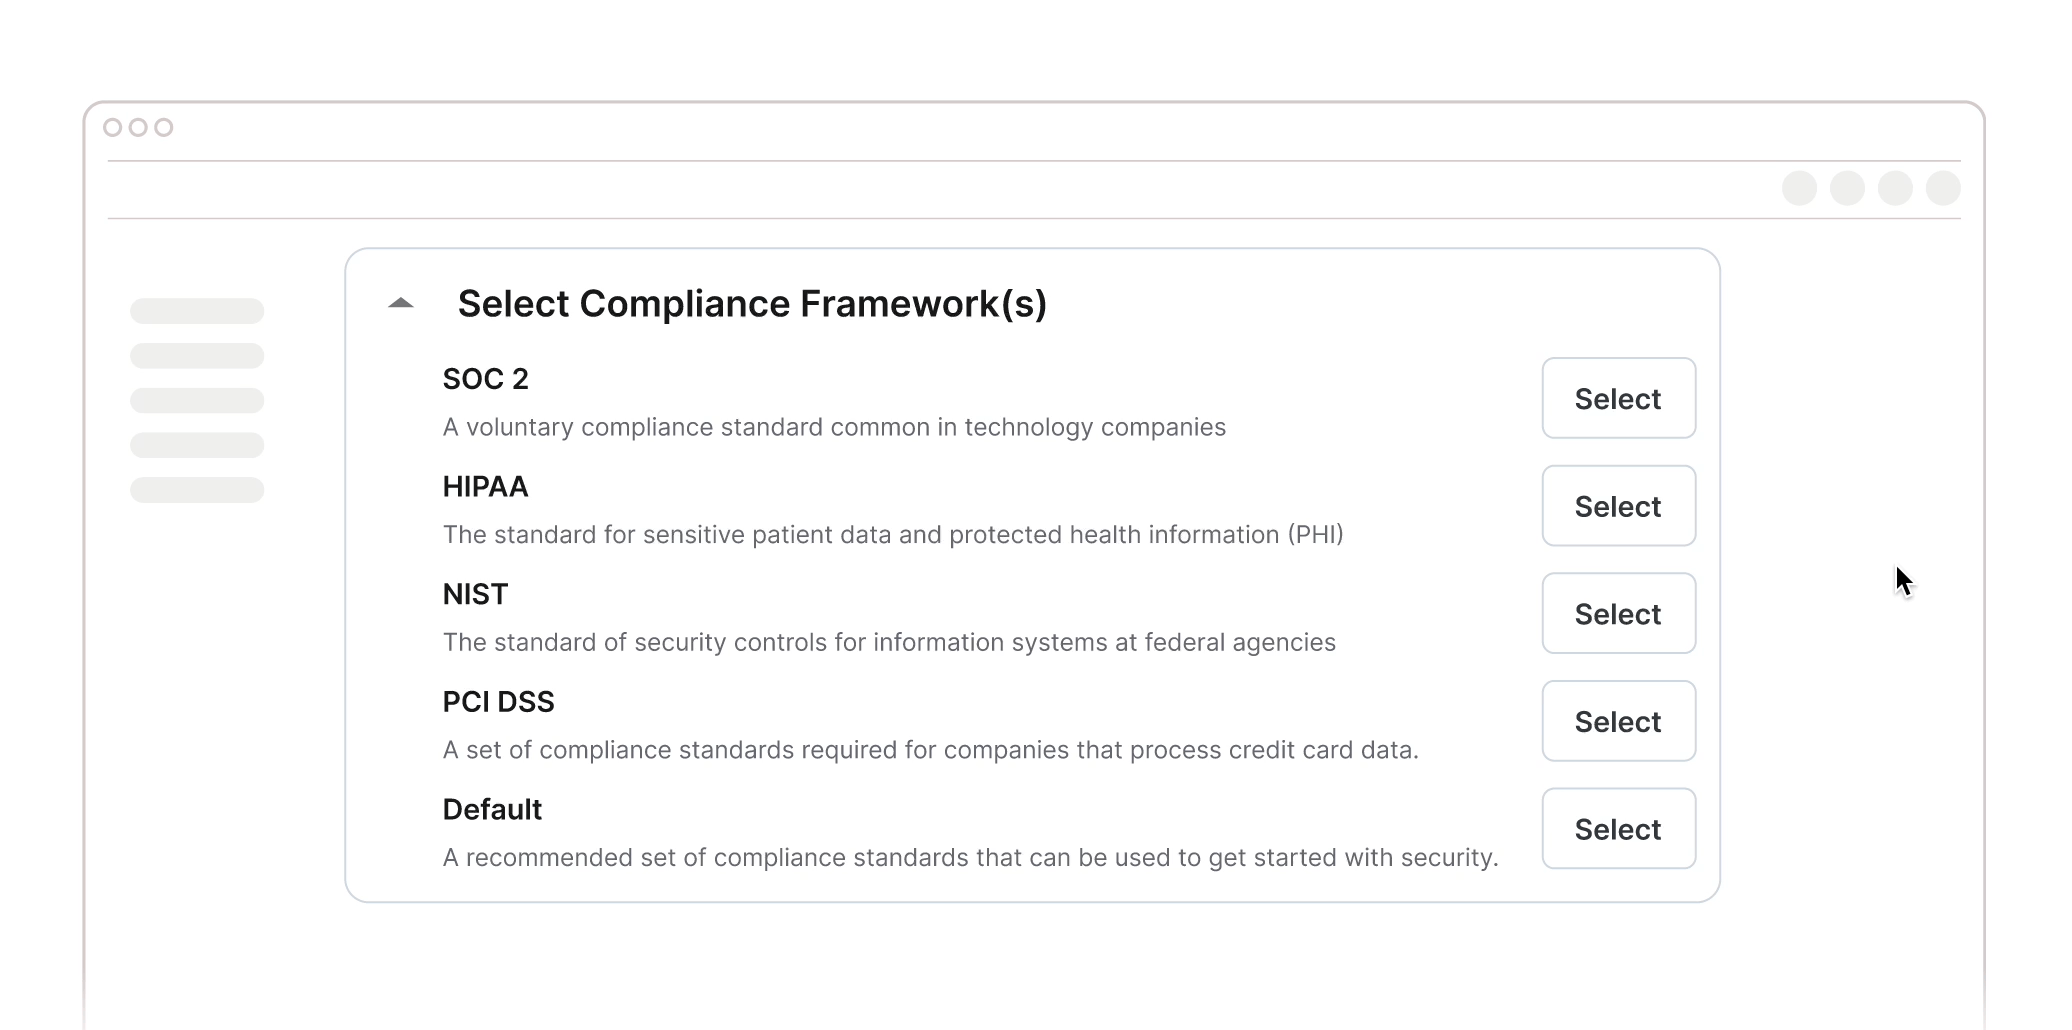Click the "Select Compliance Framework(s)" heading
Image resolution: width=2072 pixels, height=1030 pixels.
click(x=752, y=304)
